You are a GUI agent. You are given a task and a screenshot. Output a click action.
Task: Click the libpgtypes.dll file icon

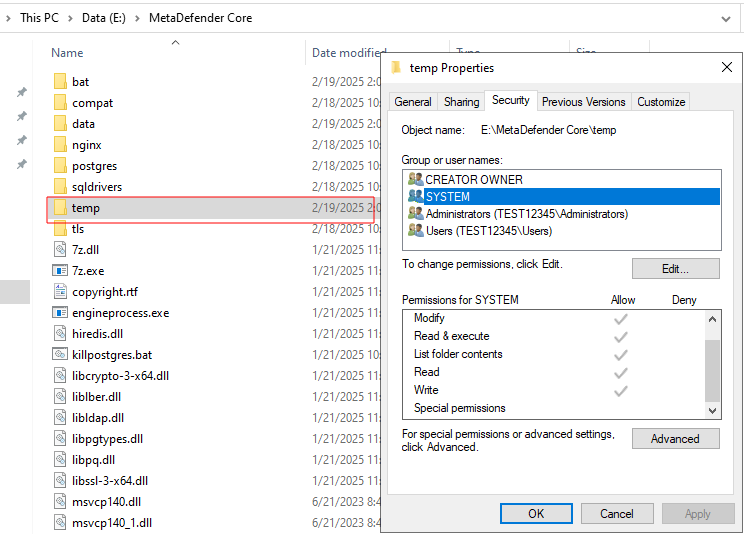(x=60, y=438)
